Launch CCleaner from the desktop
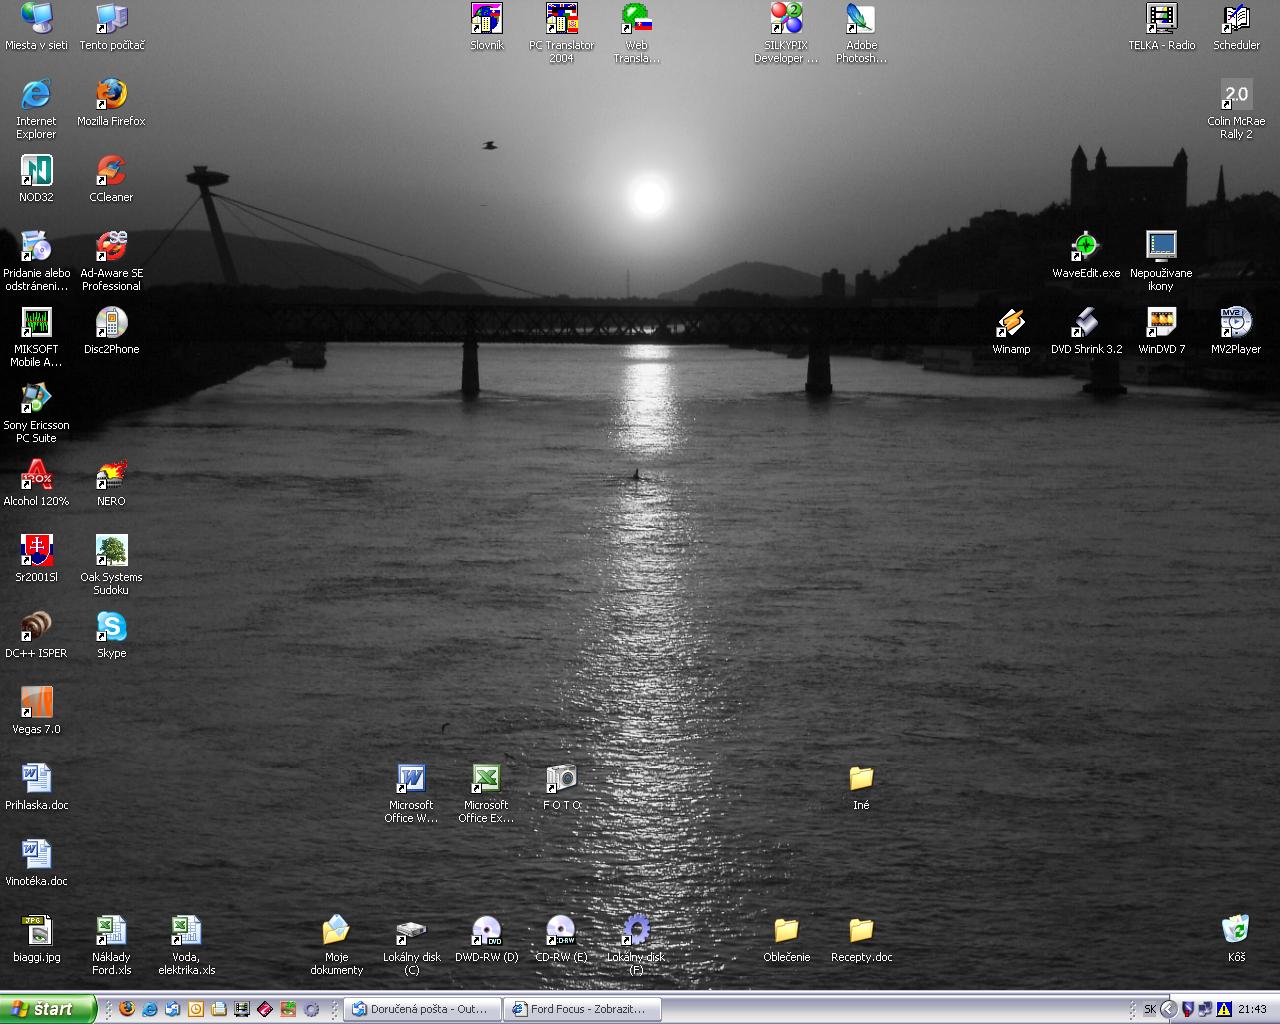The width and height of the screenshot is (1280, 1024). point(111,171)
